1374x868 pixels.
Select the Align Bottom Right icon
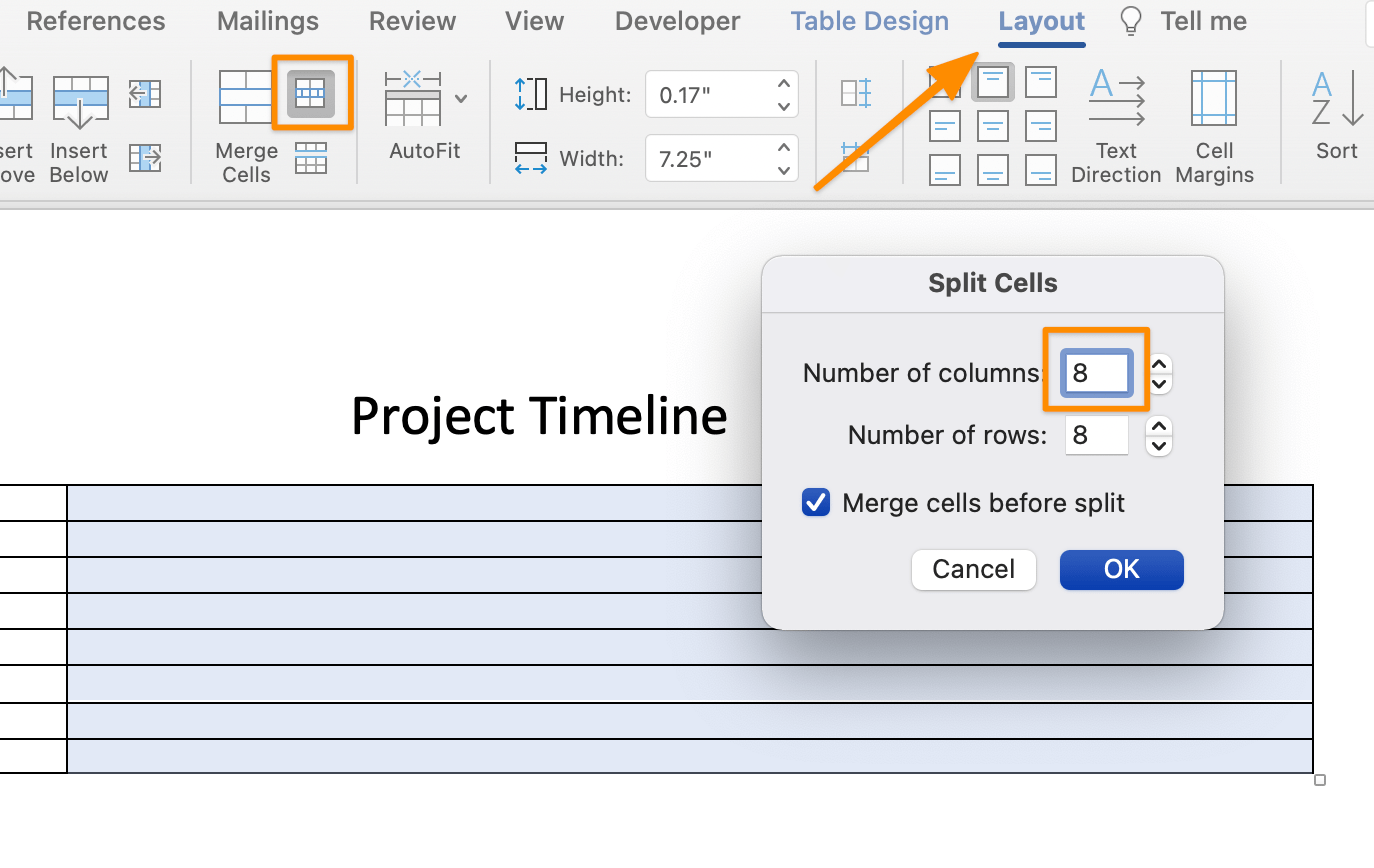[1041, 170]
